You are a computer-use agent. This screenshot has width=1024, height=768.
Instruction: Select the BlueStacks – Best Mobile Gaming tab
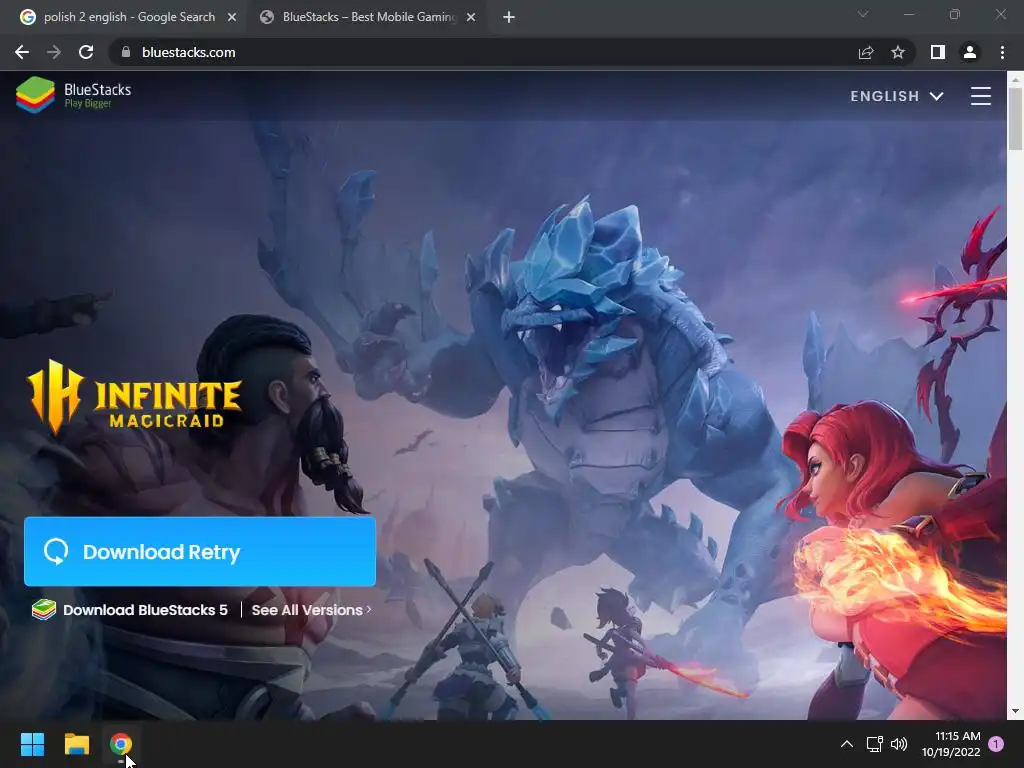click(369, 17)
